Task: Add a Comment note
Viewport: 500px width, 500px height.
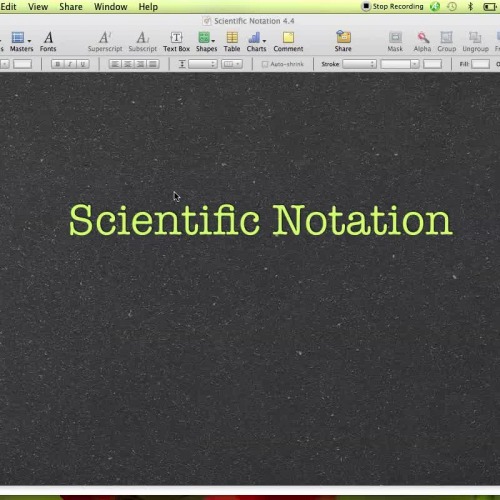Action: pyautogui.click(x=288, y=41)
